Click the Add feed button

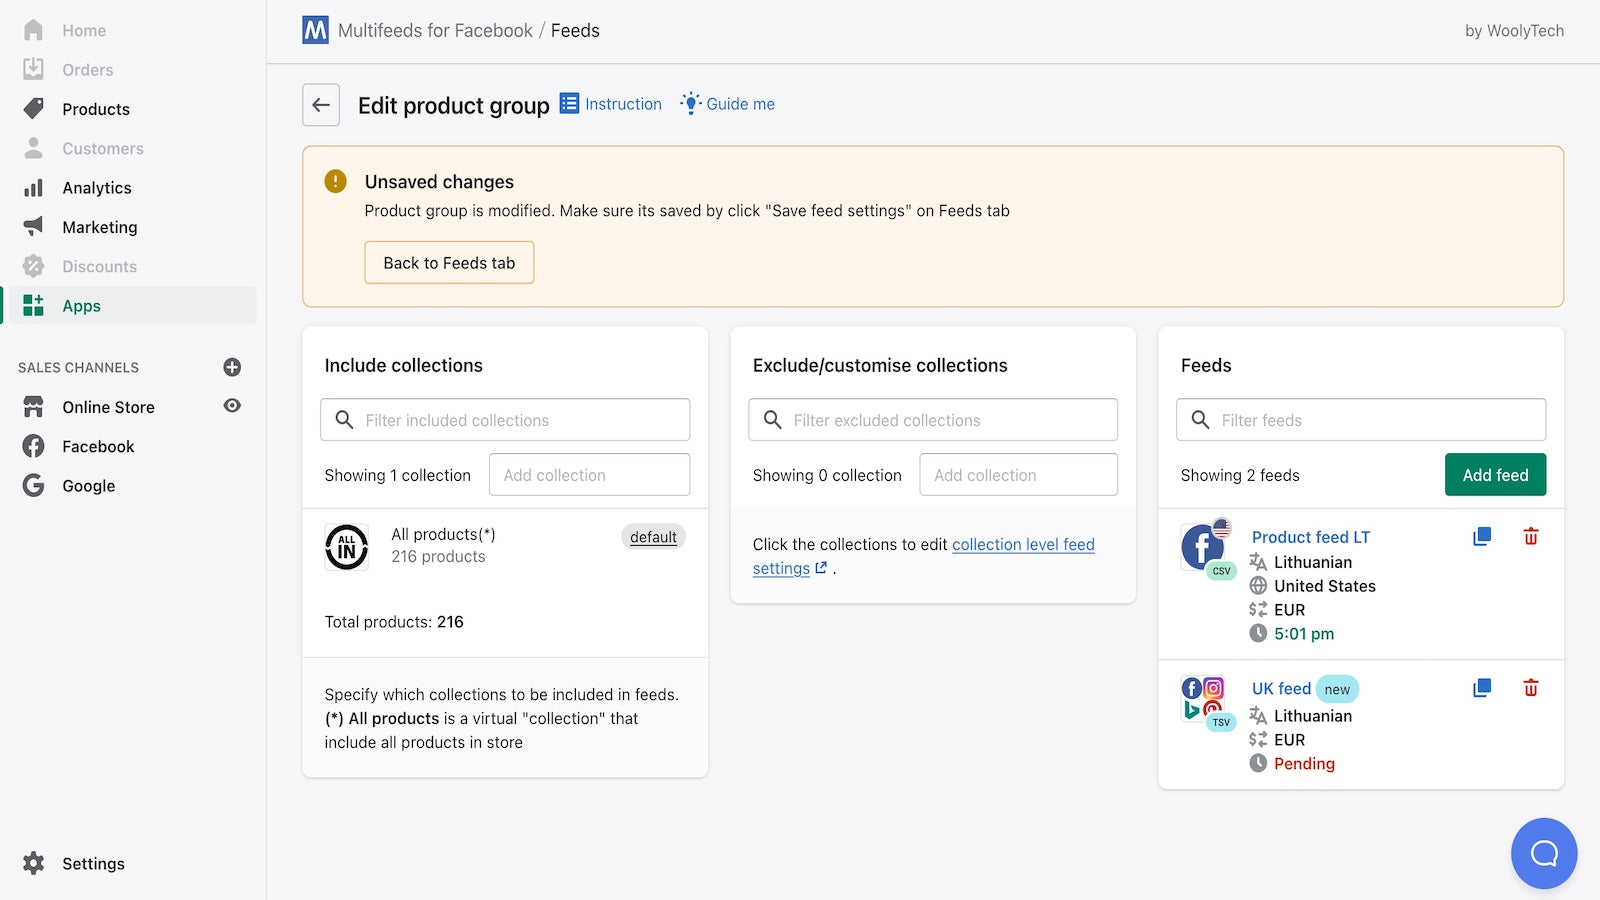(1494, 474)
